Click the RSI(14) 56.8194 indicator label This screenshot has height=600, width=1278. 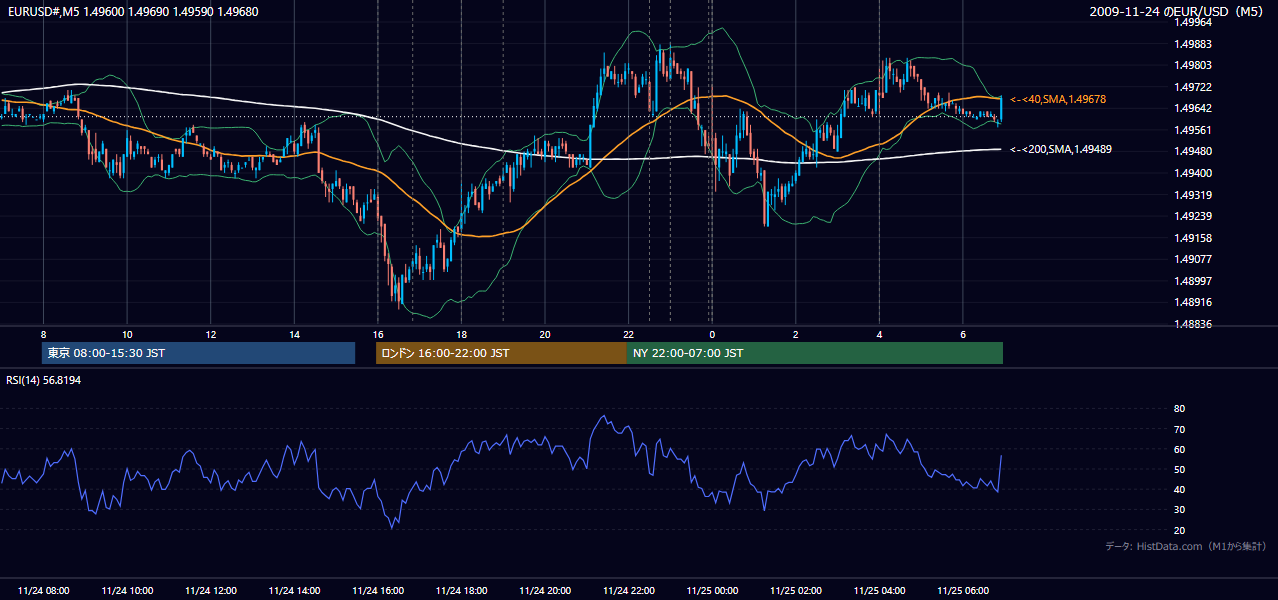[x=43, y=380]
